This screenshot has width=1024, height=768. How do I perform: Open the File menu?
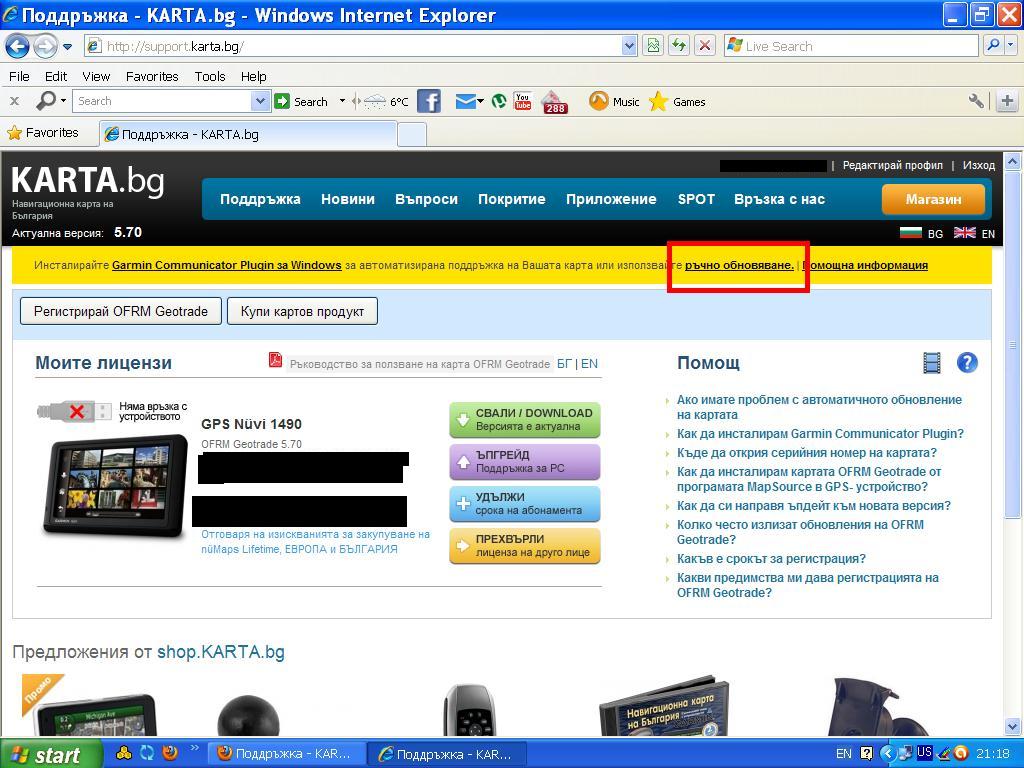[x=19, y=76]
